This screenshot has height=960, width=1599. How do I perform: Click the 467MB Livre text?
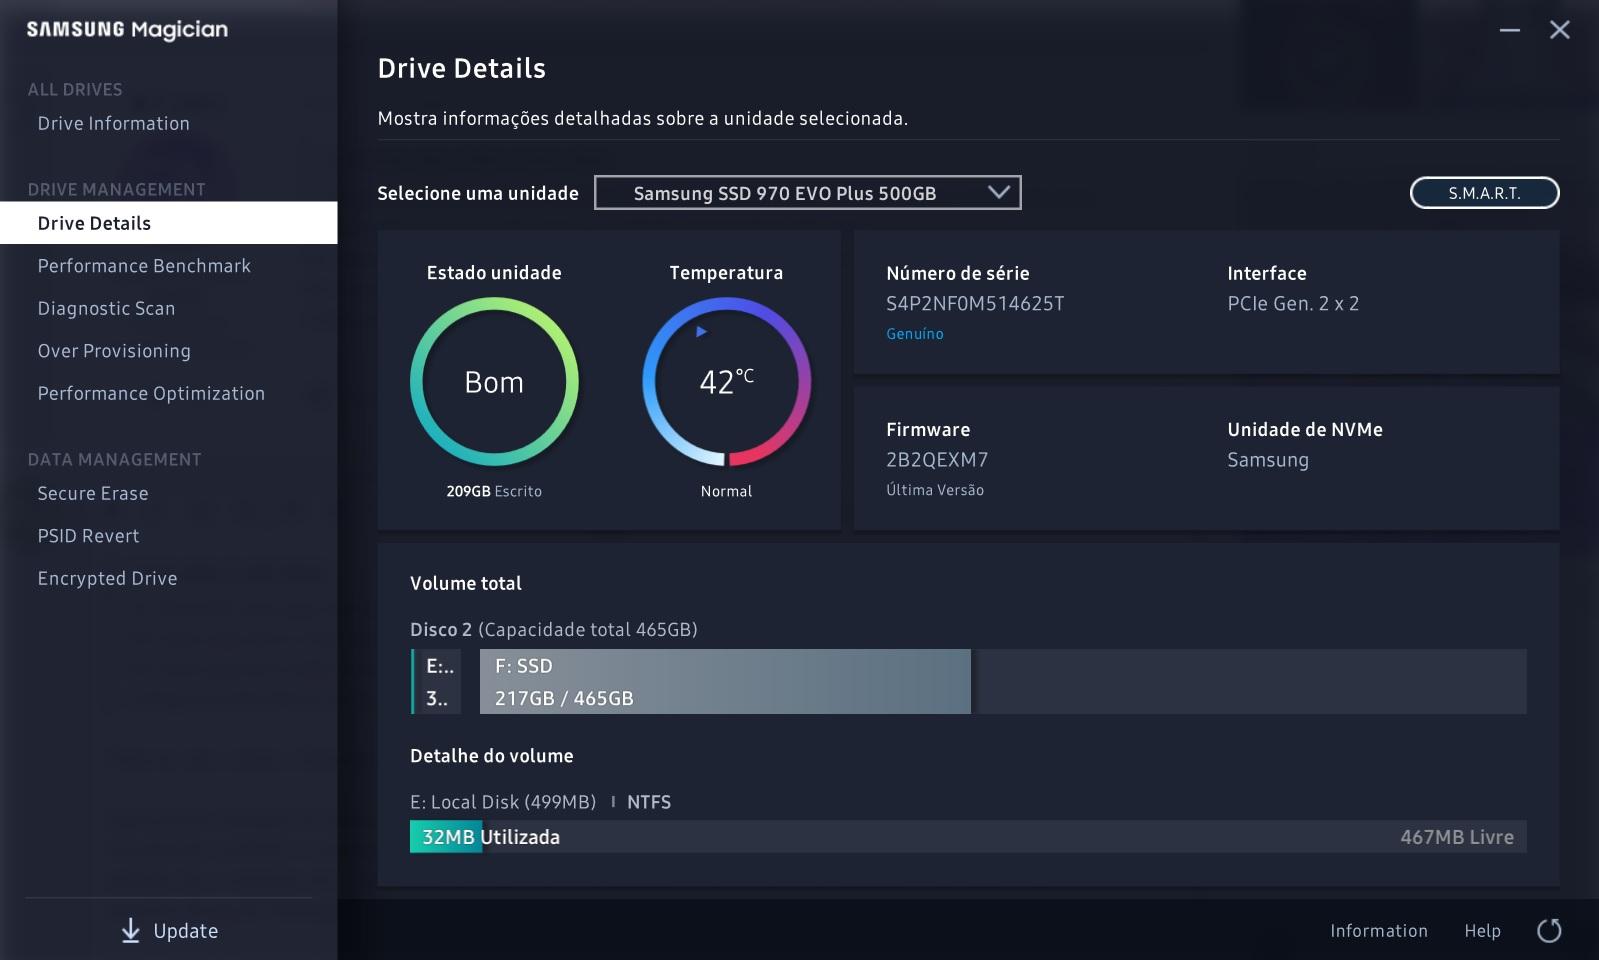[1457, 837]
